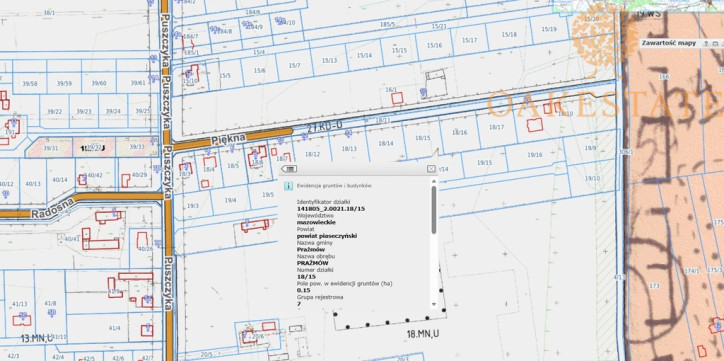Select parcel 41/4 on the map

click(x=115, y=328)
